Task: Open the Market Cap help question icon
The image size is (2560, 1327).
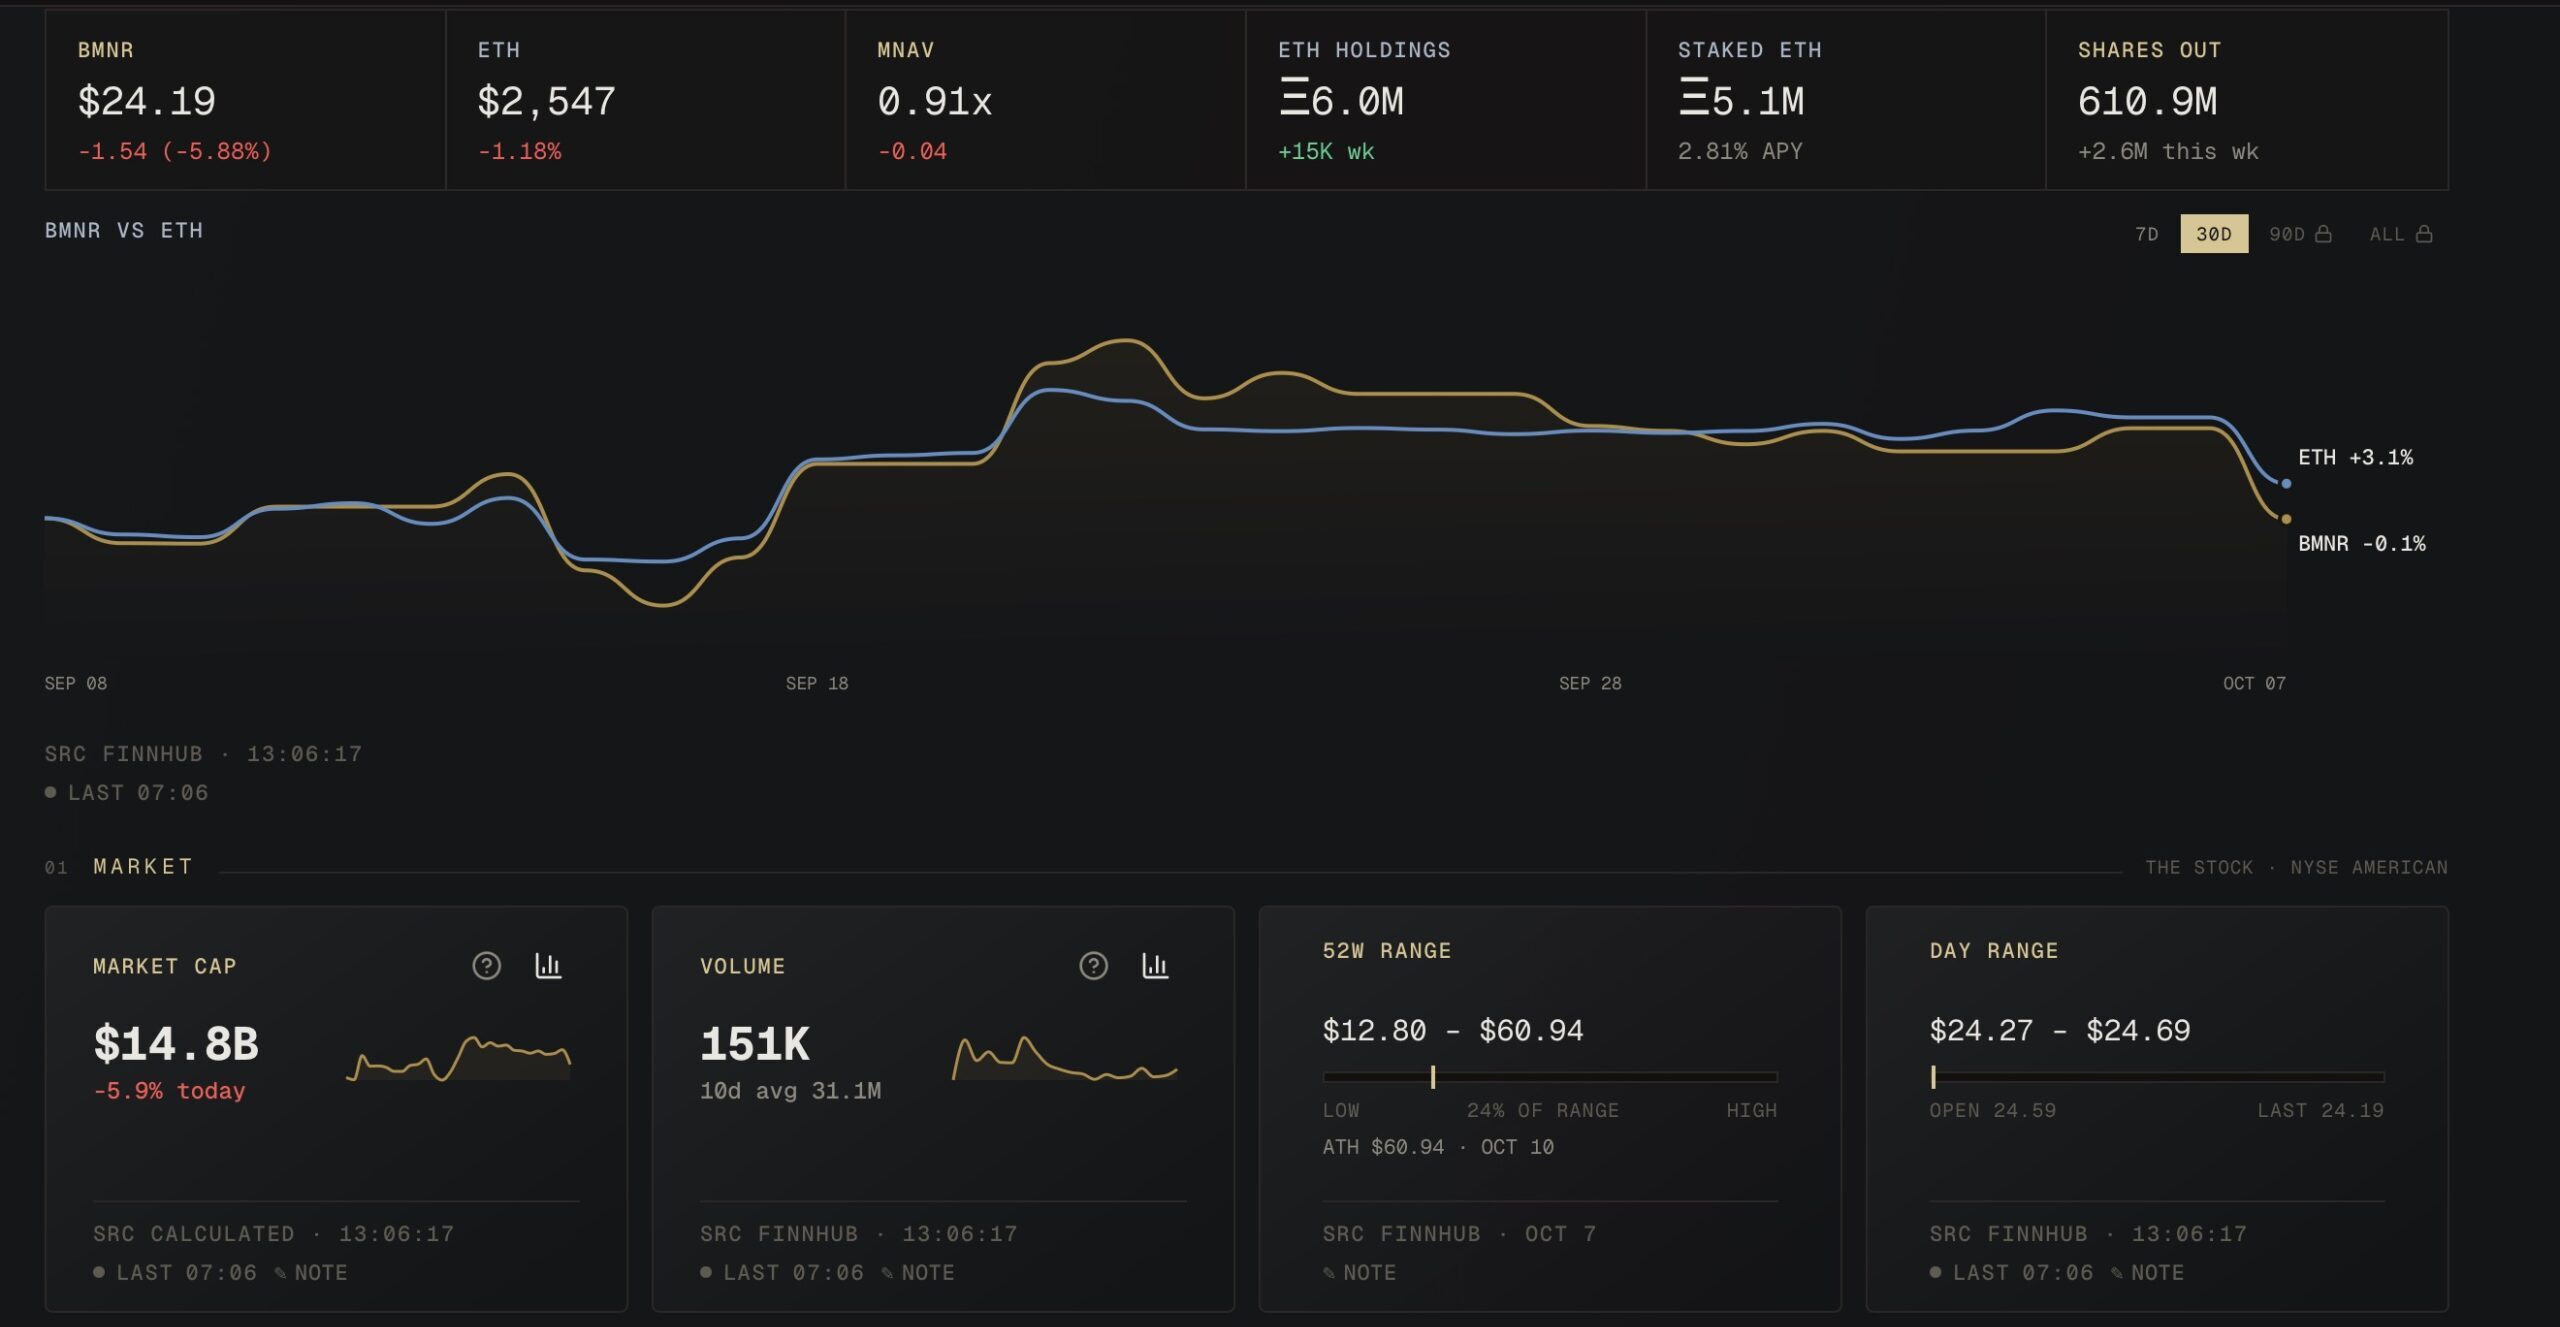Action: (486, 965)
